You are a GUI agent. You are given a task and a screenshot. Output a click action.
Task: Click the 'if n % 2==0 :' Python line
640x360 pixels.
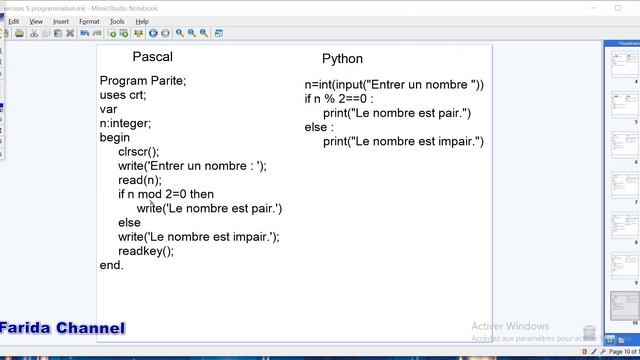(x=339, y=99)
